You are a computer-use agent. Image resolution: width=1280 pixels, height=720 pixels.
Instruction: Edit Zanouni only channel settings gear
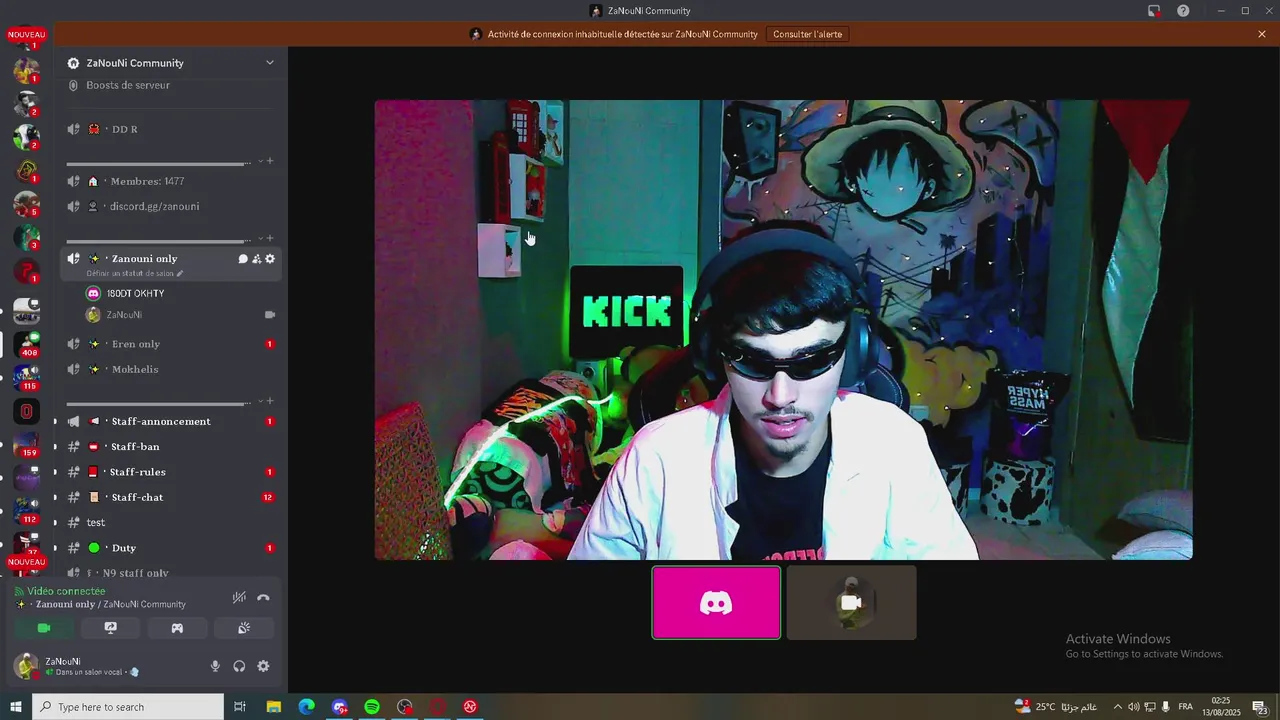coord(270,259)
